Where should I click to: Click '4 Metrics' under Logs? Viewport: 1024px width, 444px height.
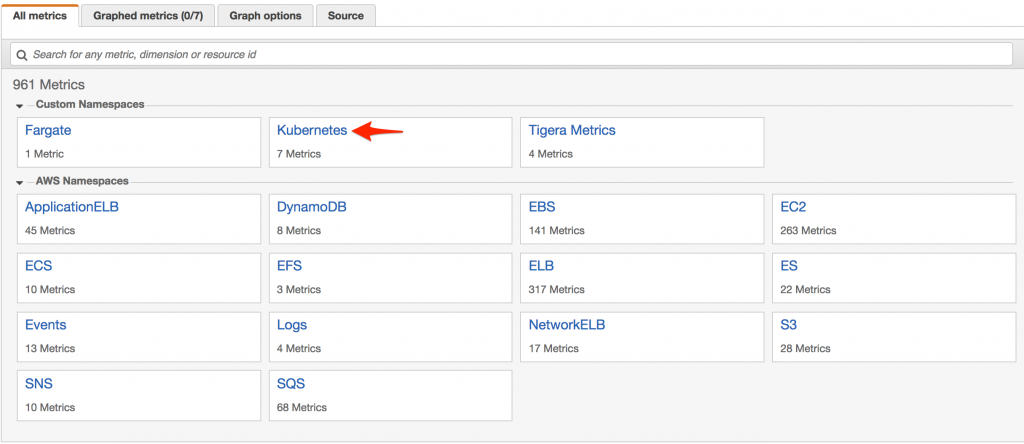(x=299, y=349)
